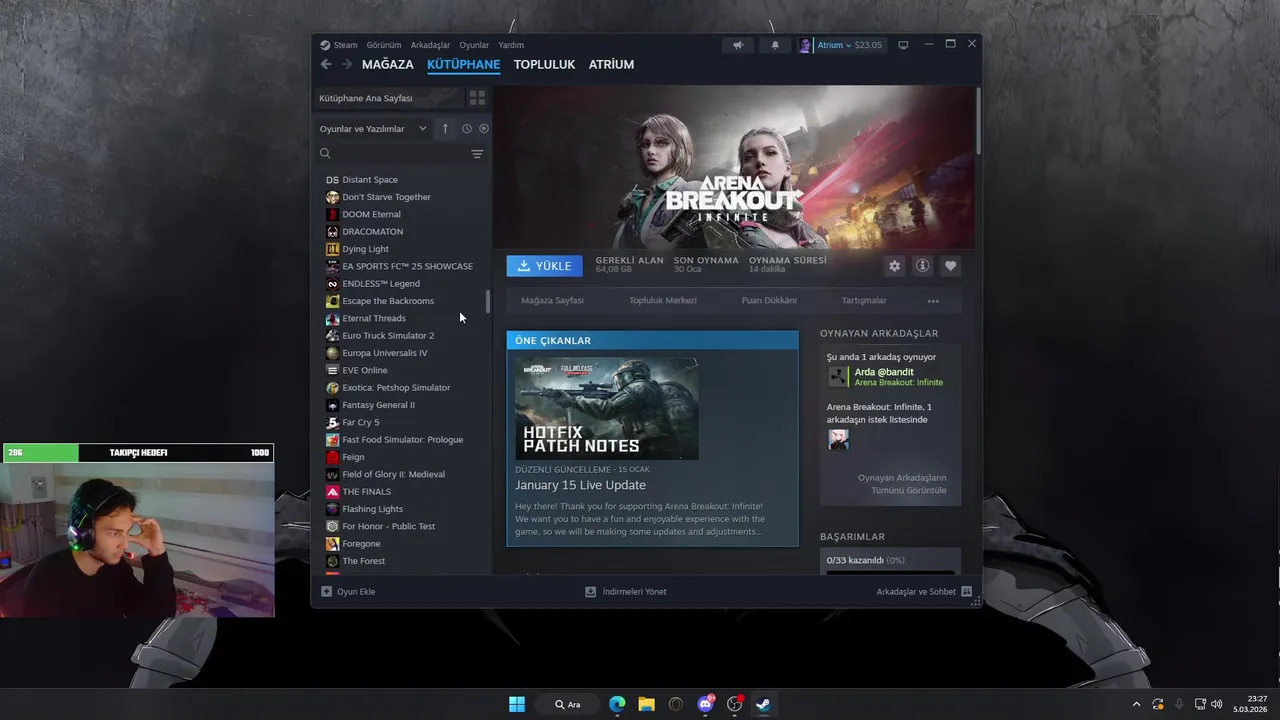Switch to the TOPLULUK tab

(x=544, y=64)
